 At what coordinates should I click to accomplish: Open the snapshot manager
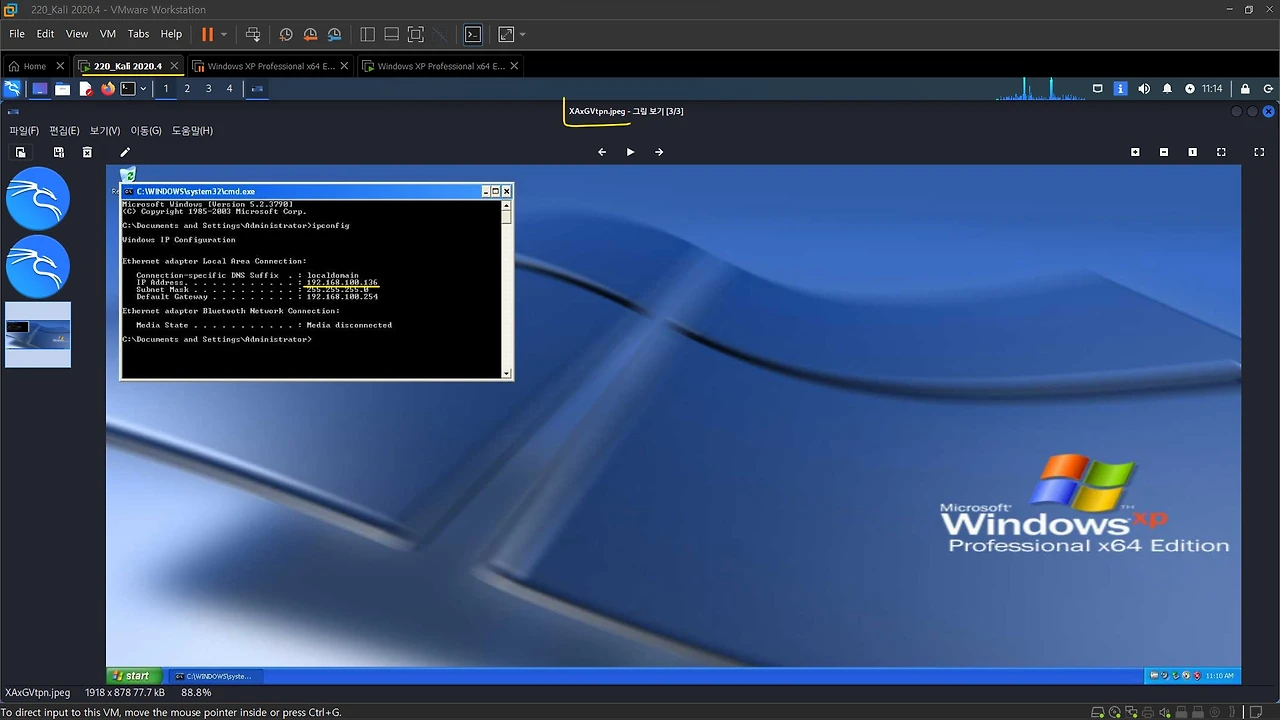(x=334, y=34)
